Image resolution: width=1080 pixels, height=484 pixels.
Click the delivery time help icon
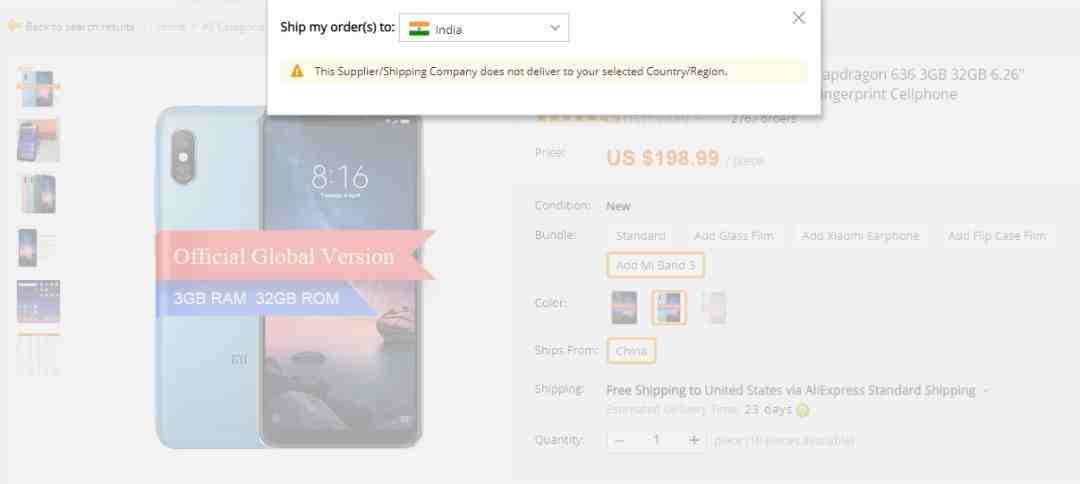(802, 410)
